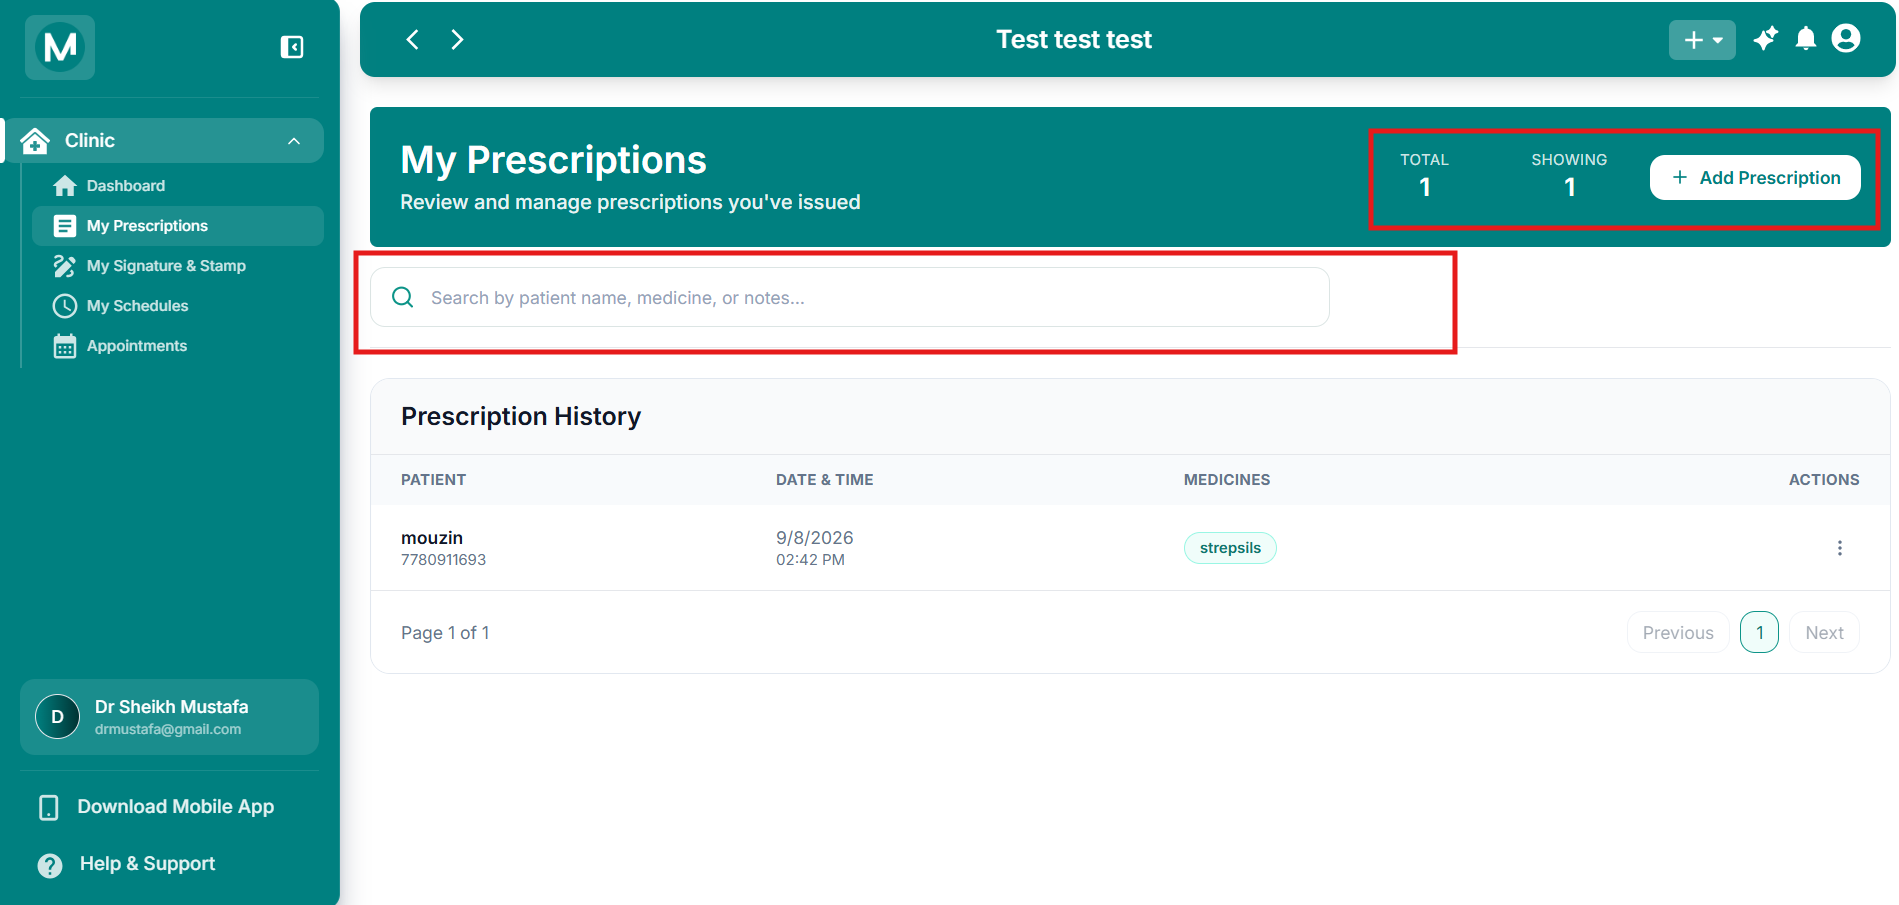This screenshot has height=905, width=1899.
Task: Click the phone icon beside Download Mobile App
Action: click(48, 808)
